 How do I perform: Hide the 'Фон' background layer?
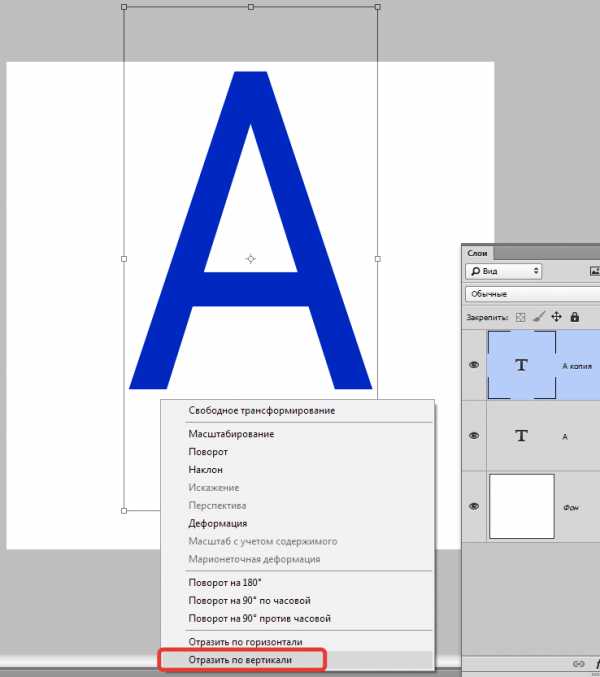pyautogui.click(x=475, y=507)
